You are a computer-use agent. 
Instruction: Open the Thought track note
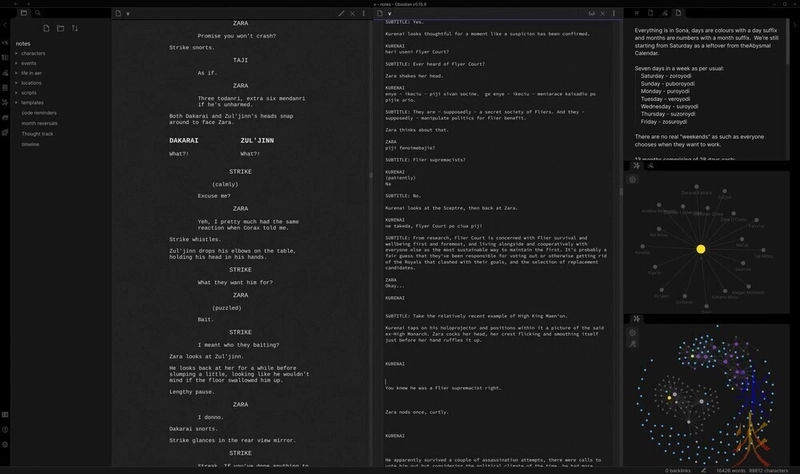click(37, 133)
